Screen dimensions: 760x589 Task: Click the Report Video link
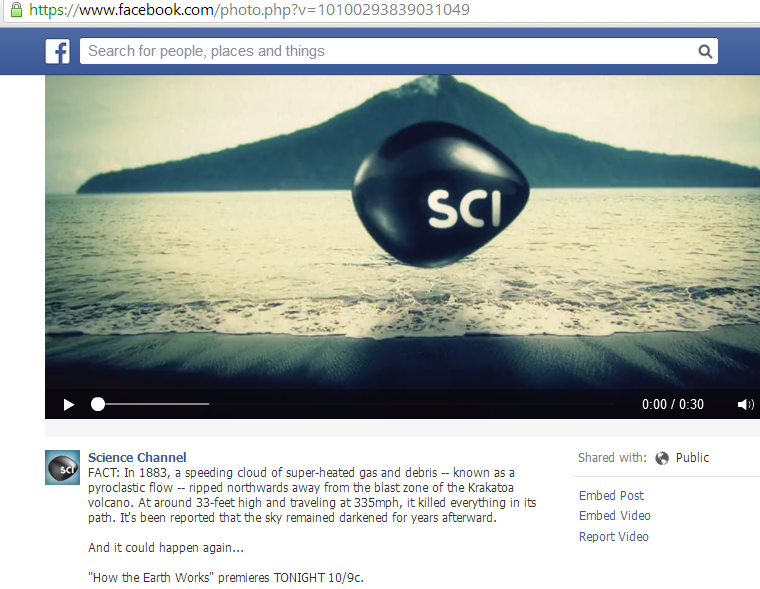[614, 537]
